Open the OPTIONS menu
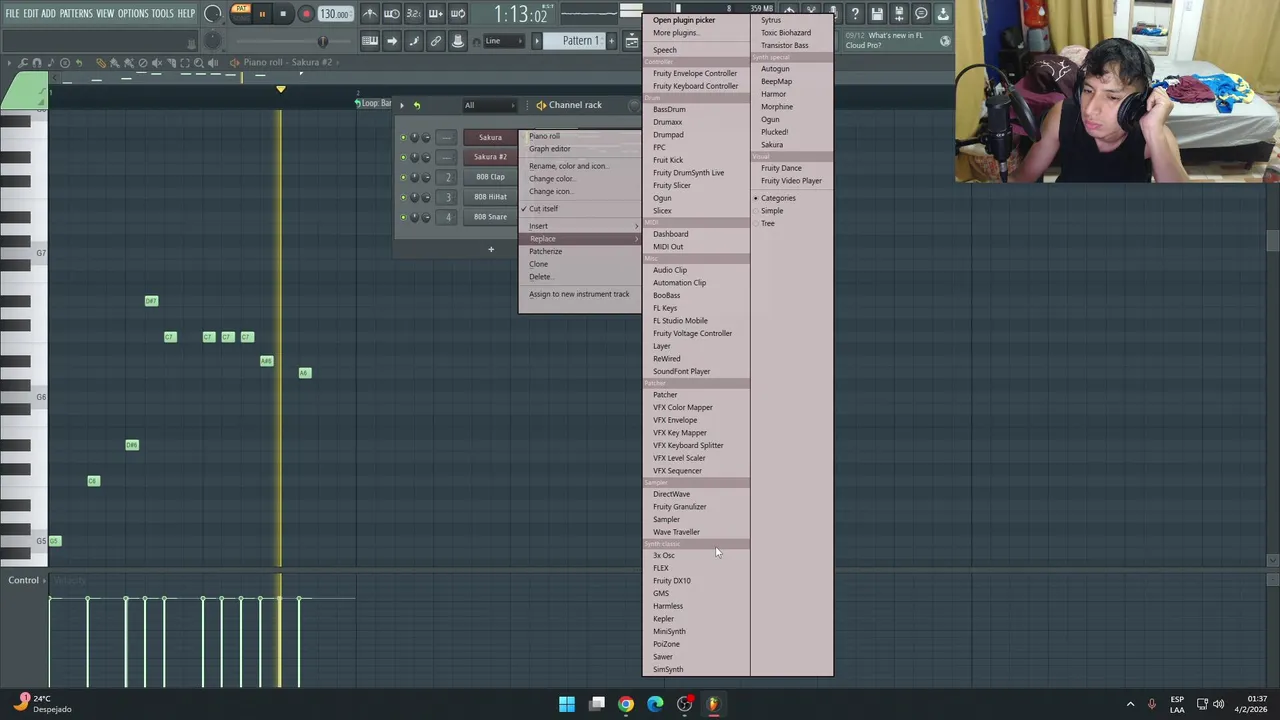This screenshot has height=720, width=1280. [x=133, y=14]
